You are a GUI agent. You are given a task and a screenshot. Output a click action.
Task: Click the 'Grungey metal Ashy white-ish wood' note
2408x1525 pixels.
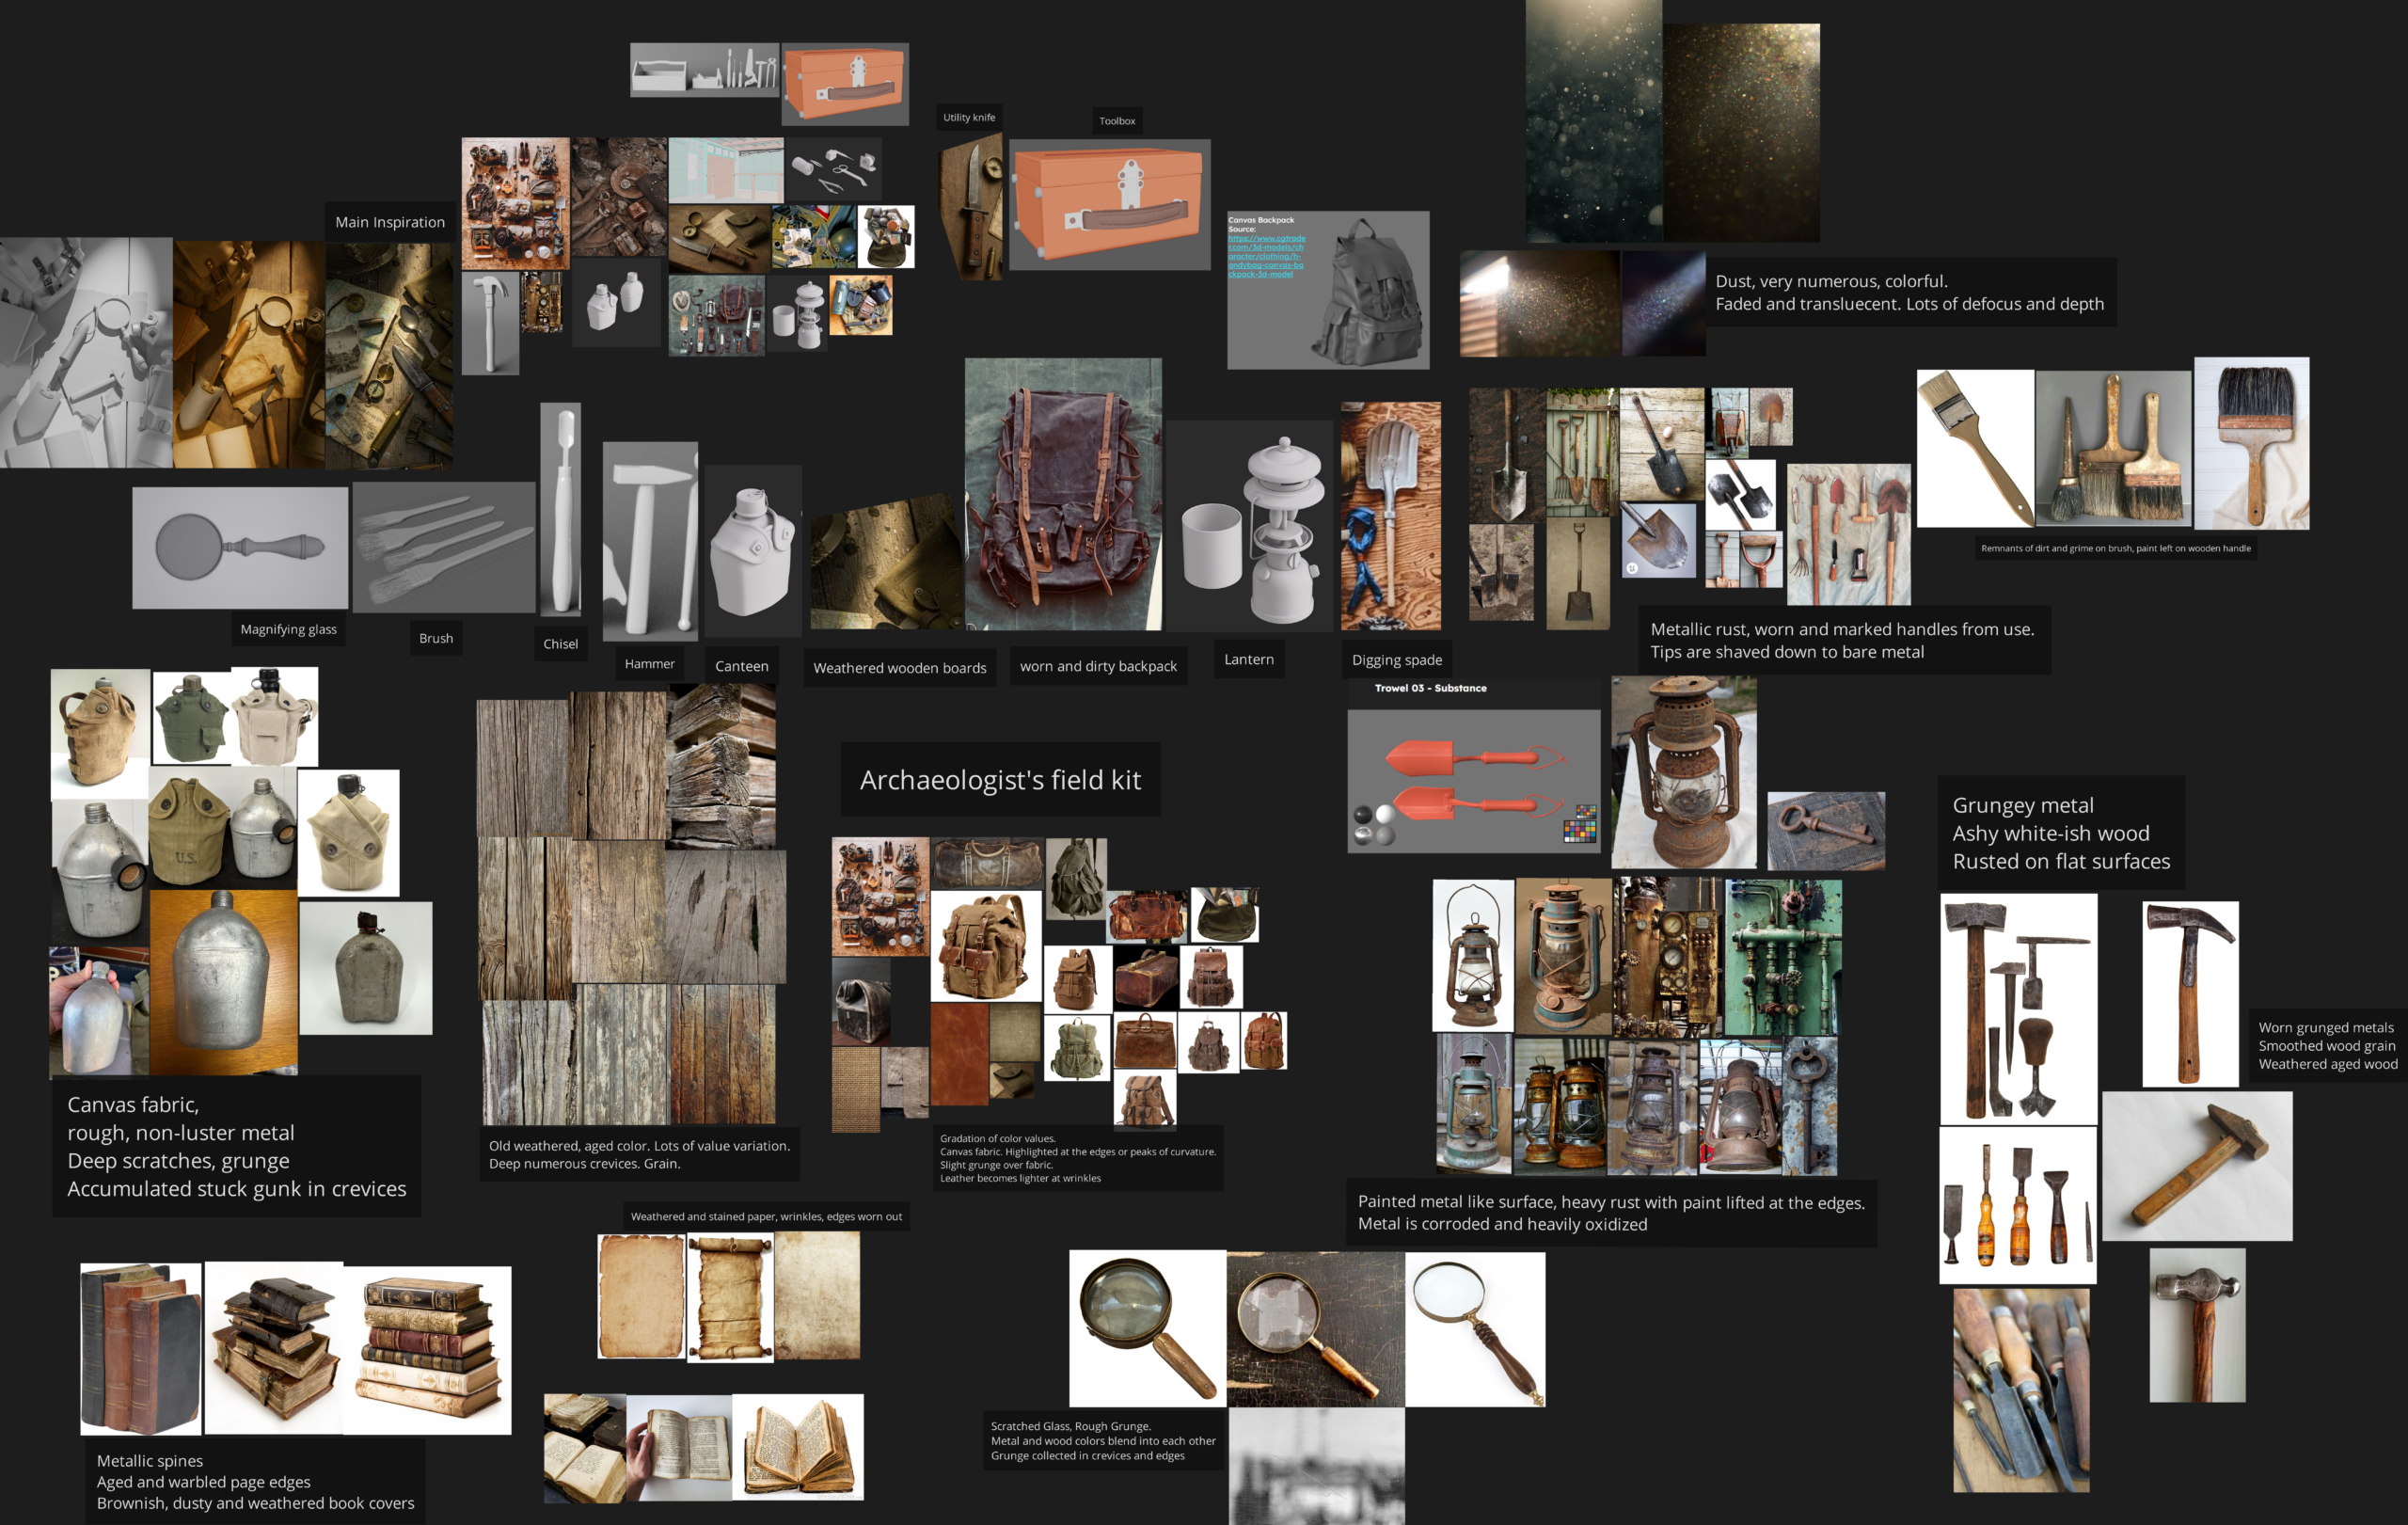(2060, 833)
